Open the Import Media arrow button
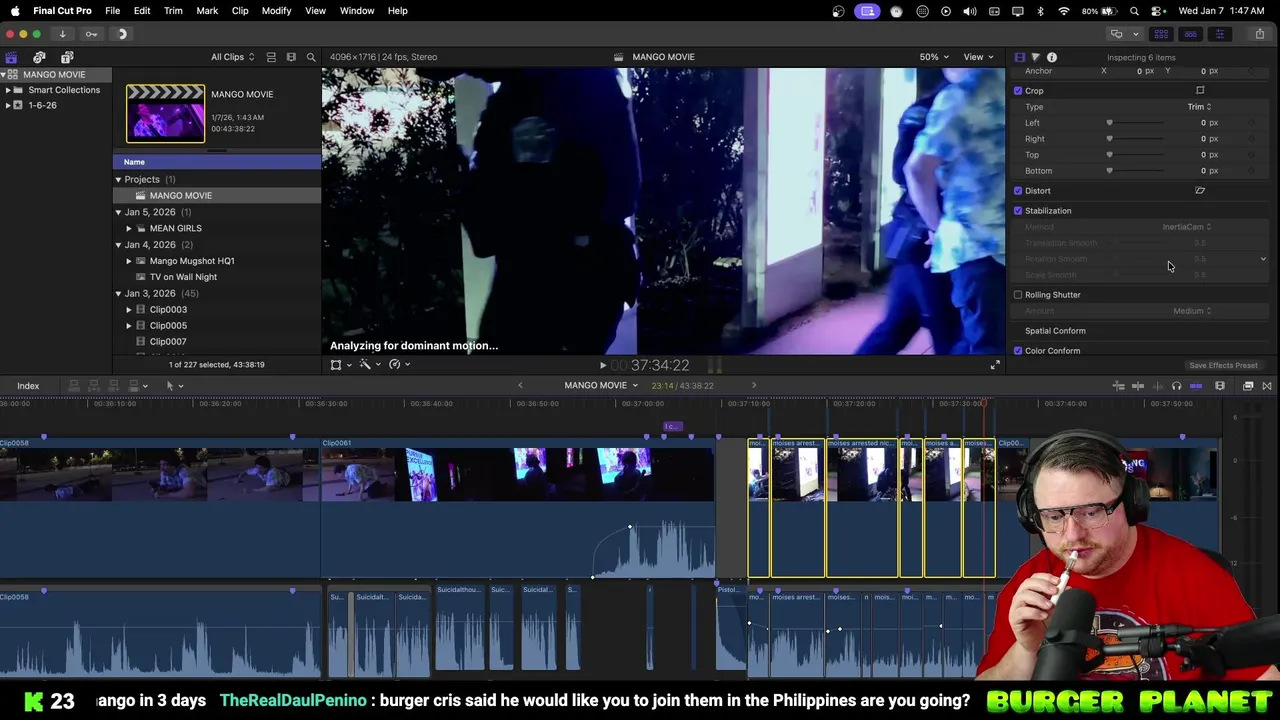The image size is (1280, 720). [x=62, y=34]
